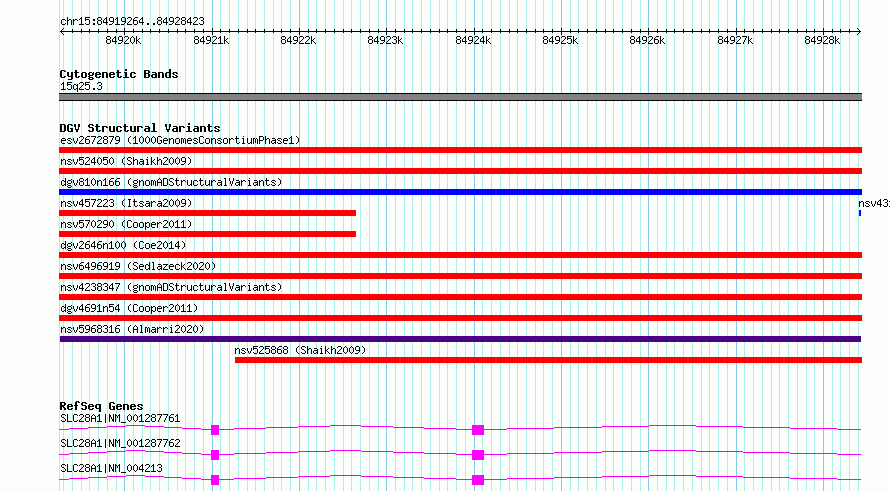Open SLC28A1|NM_001287762 transcript label

pyautogui.click(x=120, y=443)
